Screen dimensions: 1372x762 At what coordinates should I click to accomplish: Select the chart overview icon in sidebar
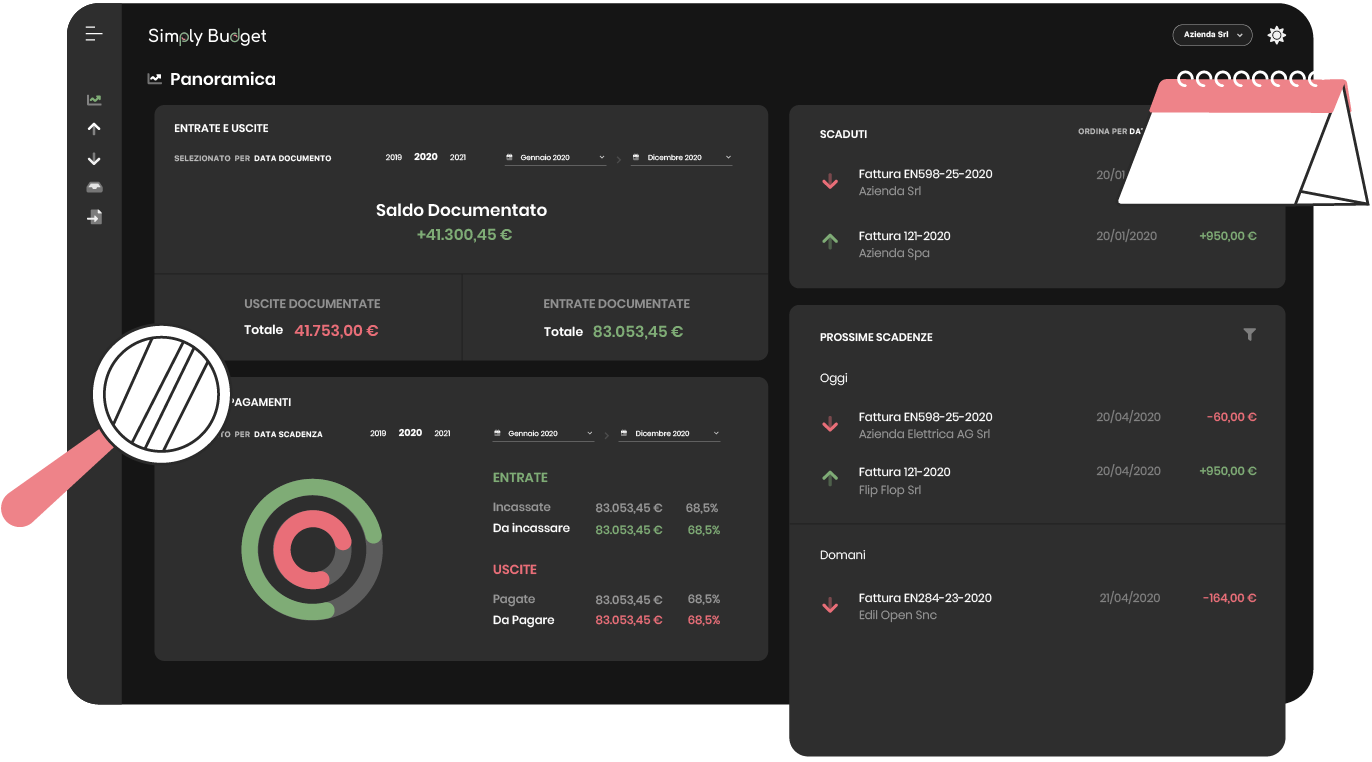[x=94, y=100]
